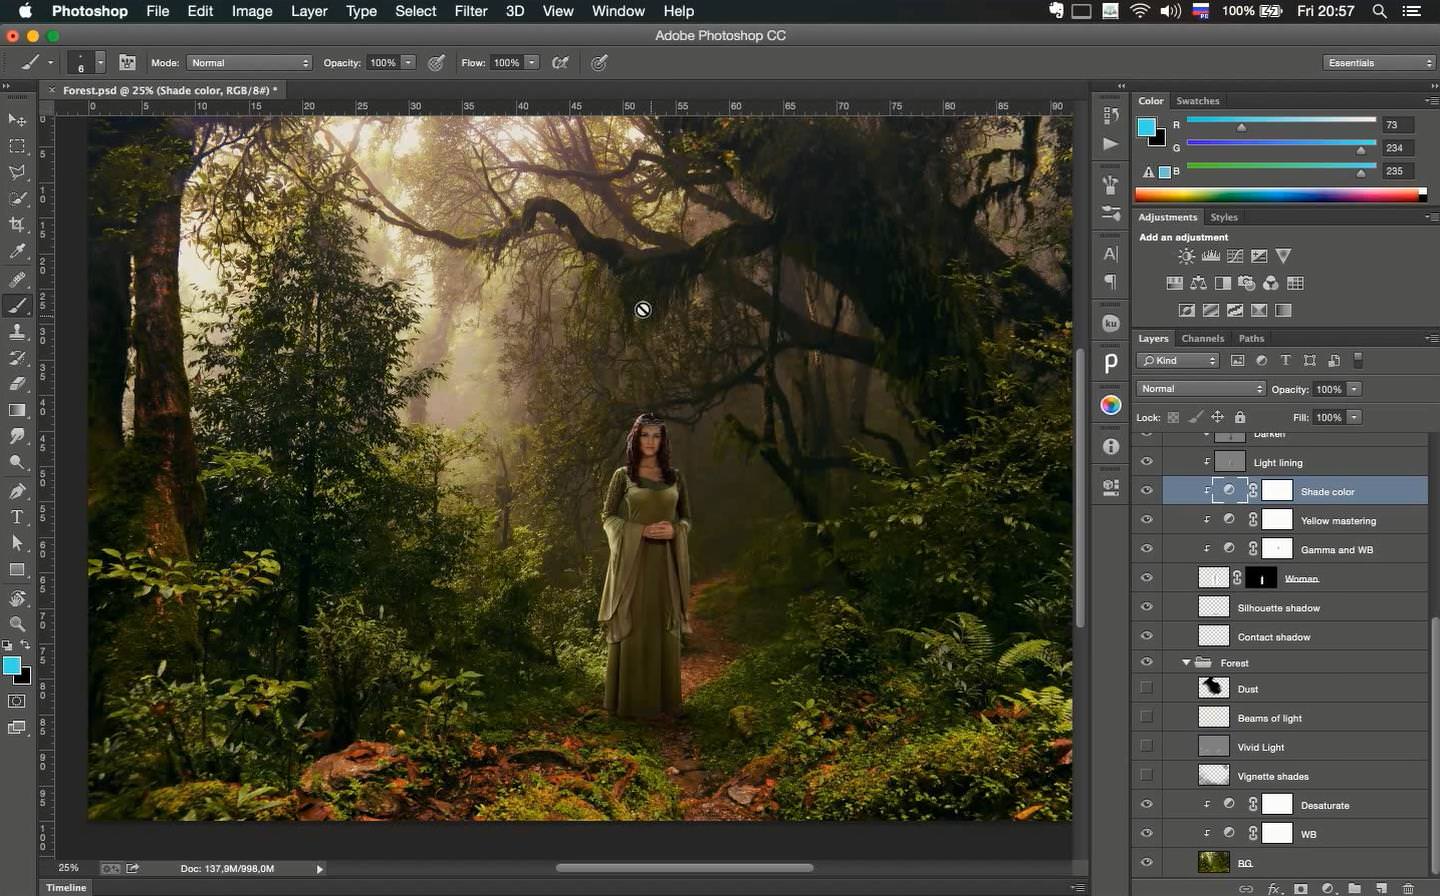1440x896 pixels.
Task: Add a Curves adjustment
Action: click(x=1235, y=257)
